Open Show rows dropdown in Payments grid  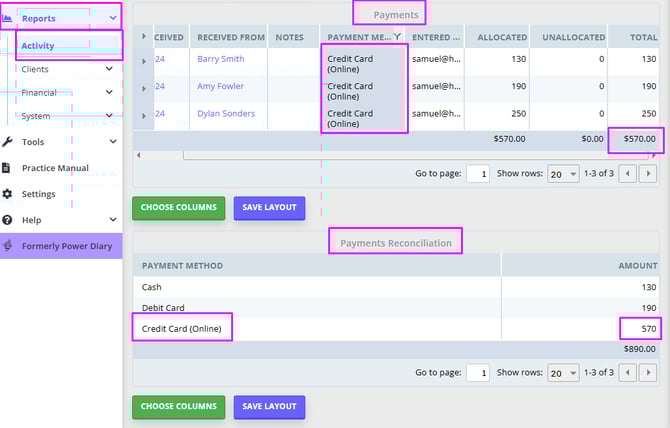click(x=564, y=174)
